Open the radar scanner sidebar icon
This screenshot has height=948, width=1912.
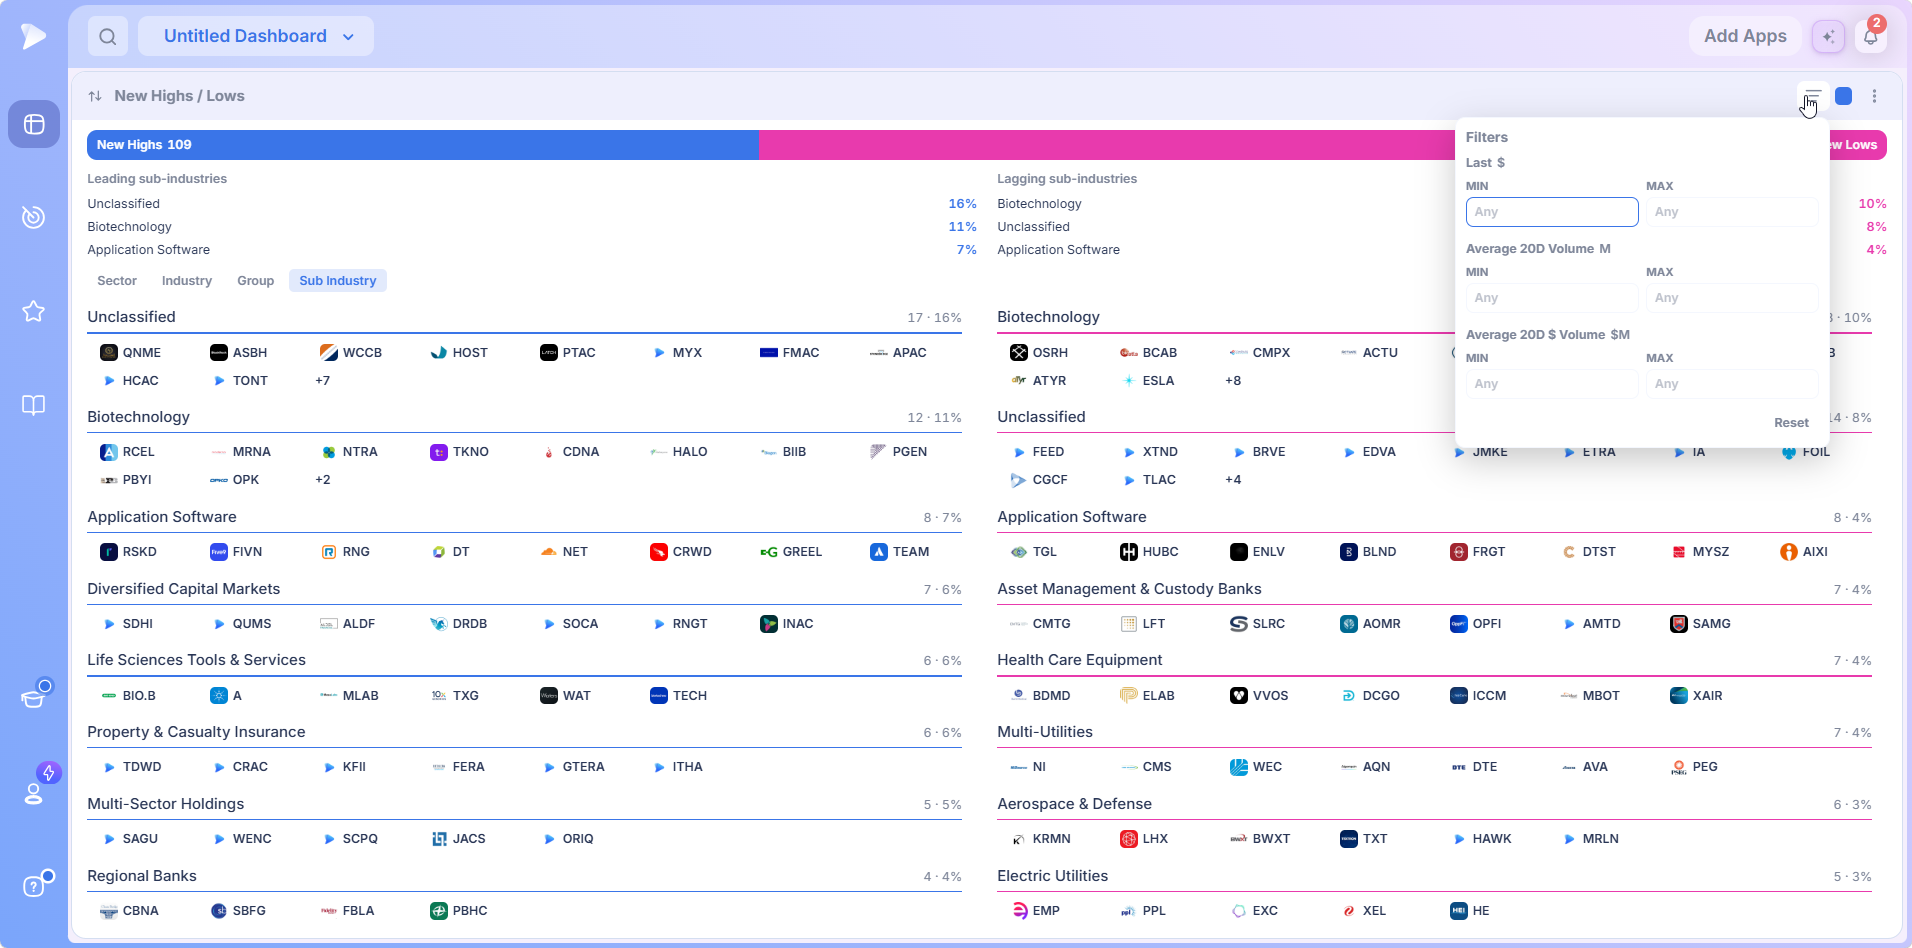click(x=34, y=217)
